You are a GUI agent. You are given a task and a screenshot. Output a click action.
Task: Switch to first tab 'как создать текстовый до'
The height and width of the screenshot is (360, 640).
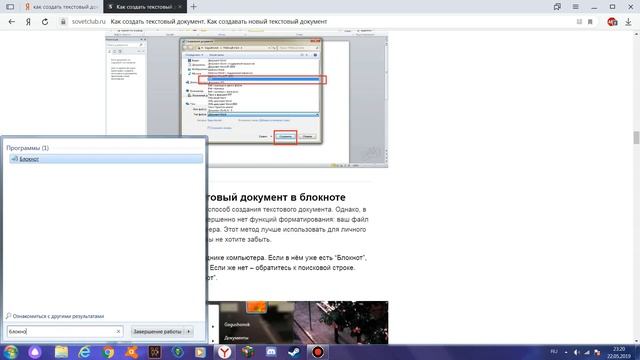[61, 7]
